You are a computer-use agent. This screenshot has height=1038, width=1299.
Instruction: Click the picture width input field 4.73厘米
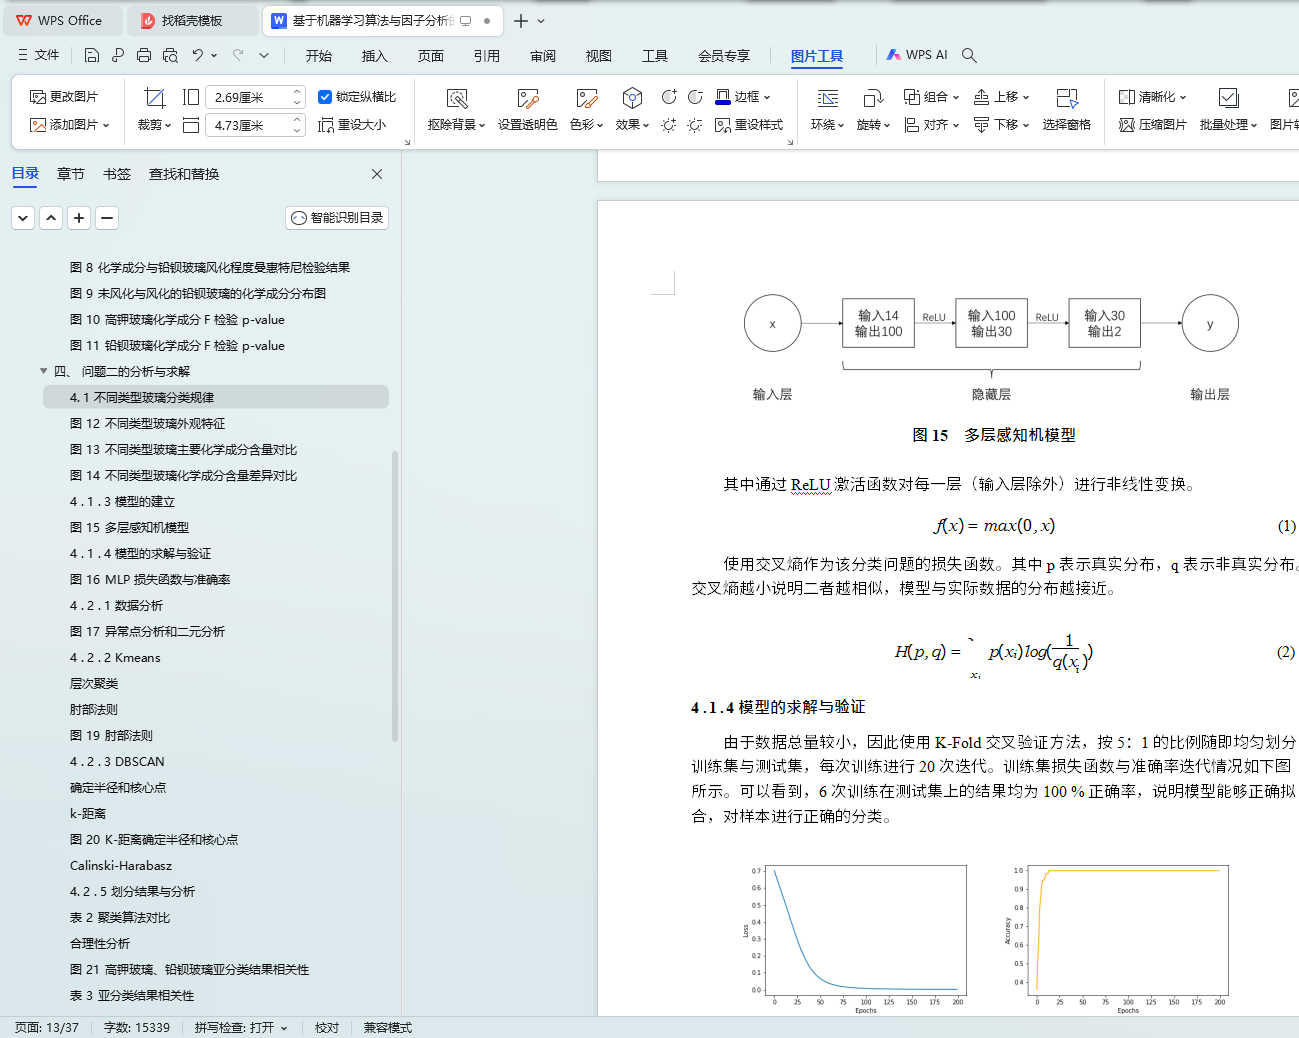click(x=249, y=125)
